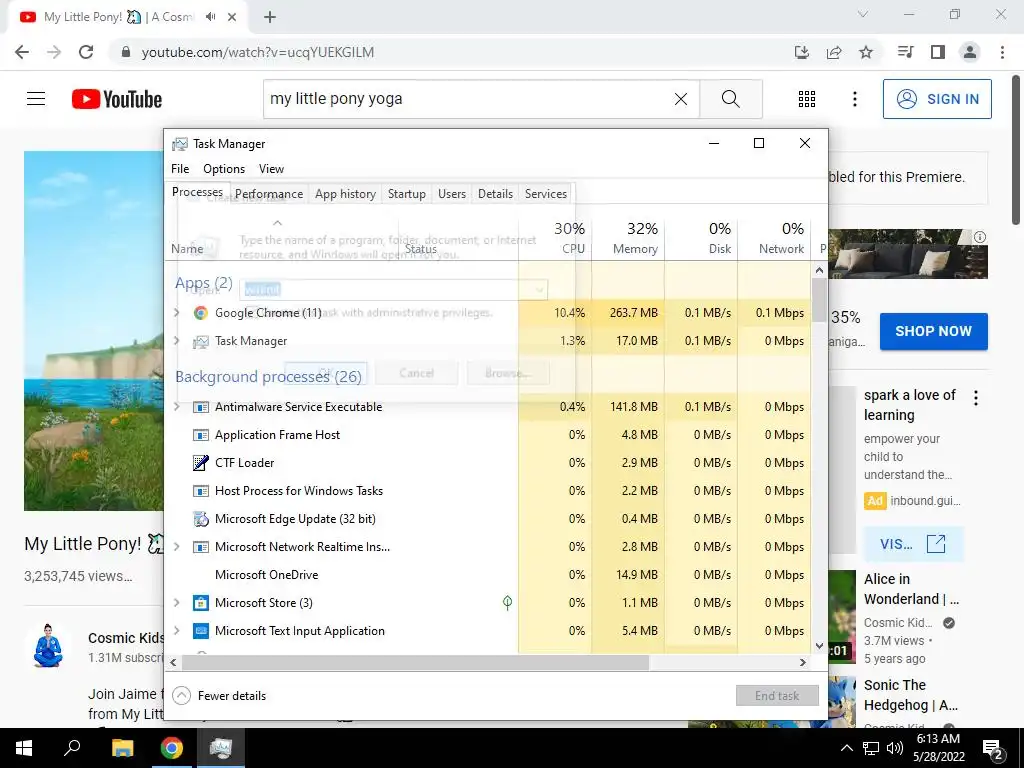Switch to the Details tab

click(496, 194)
